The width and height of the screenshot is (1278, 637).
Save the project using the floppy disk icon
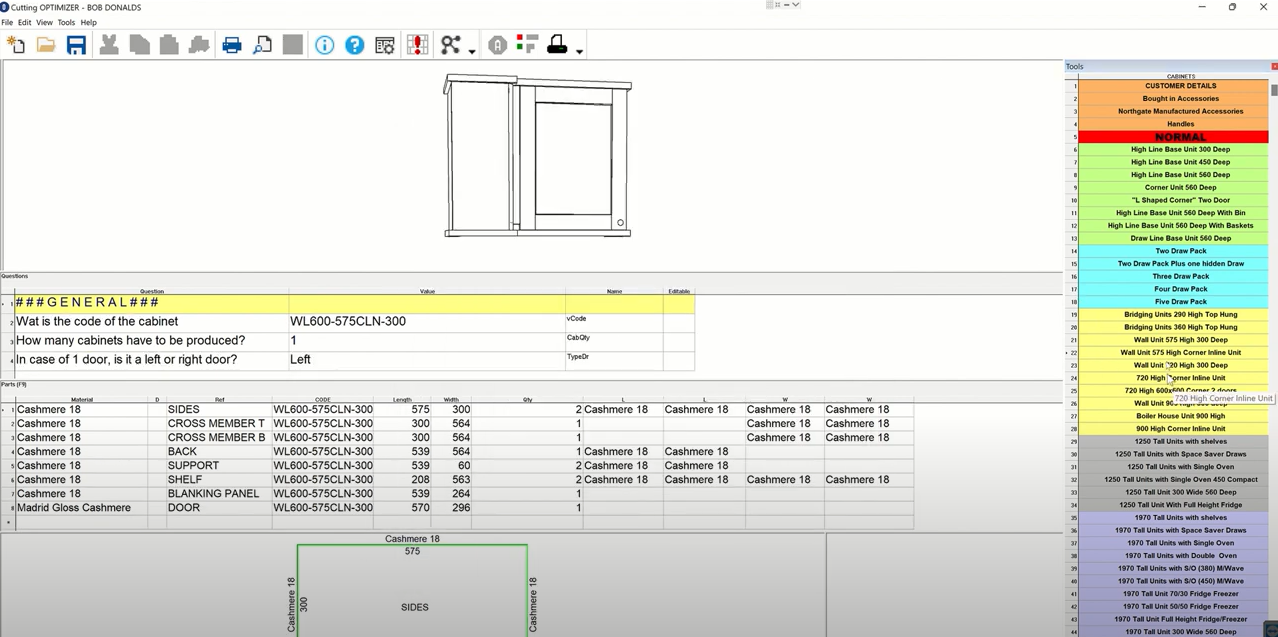pyautogui.click(x=76, y=45)
